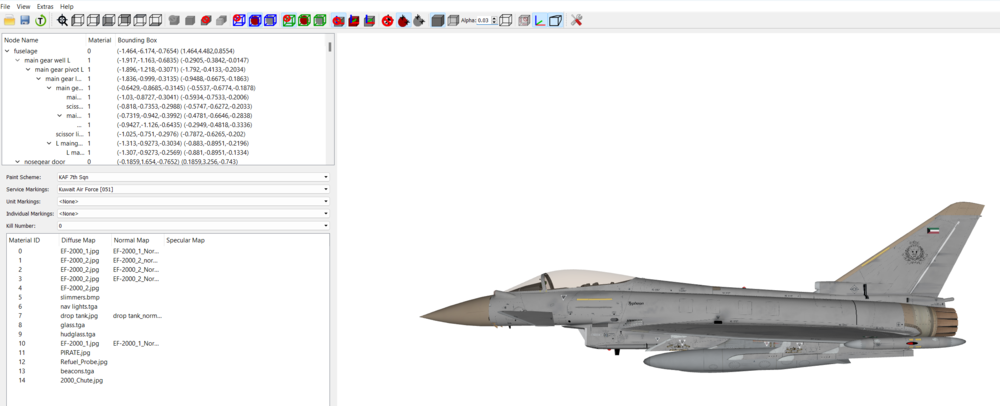
Task: Click the node tree vertical scrollbar
Action: point(330,100)
